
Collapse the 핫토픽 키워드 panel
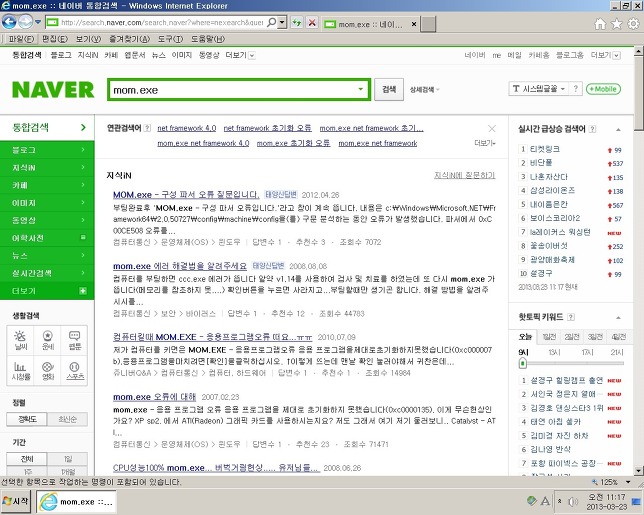click(618, 318)
